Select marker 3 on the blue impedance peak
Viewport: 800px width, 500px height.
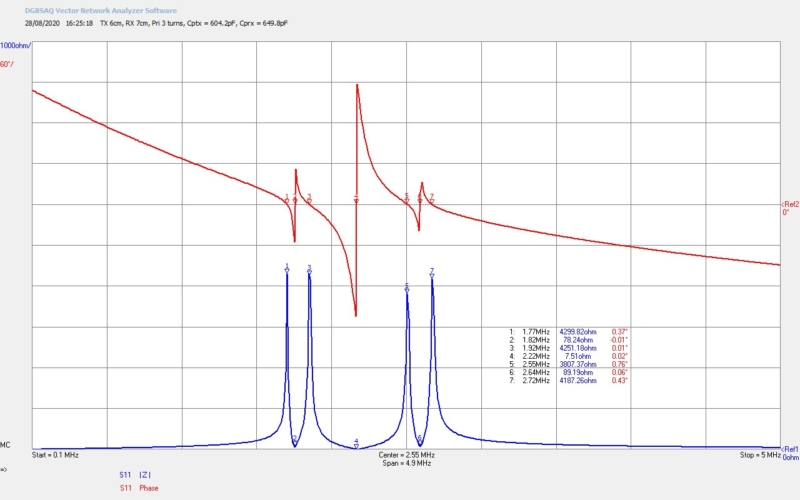(309, 268)
